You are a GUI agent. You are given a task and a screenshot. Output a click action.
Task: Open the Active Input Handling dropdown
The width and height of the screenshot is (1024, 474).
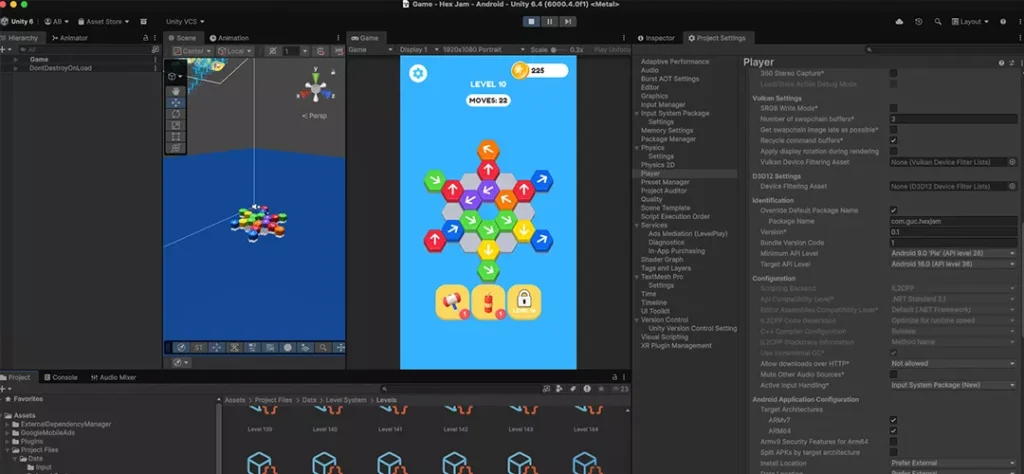(x=953, y=385)
